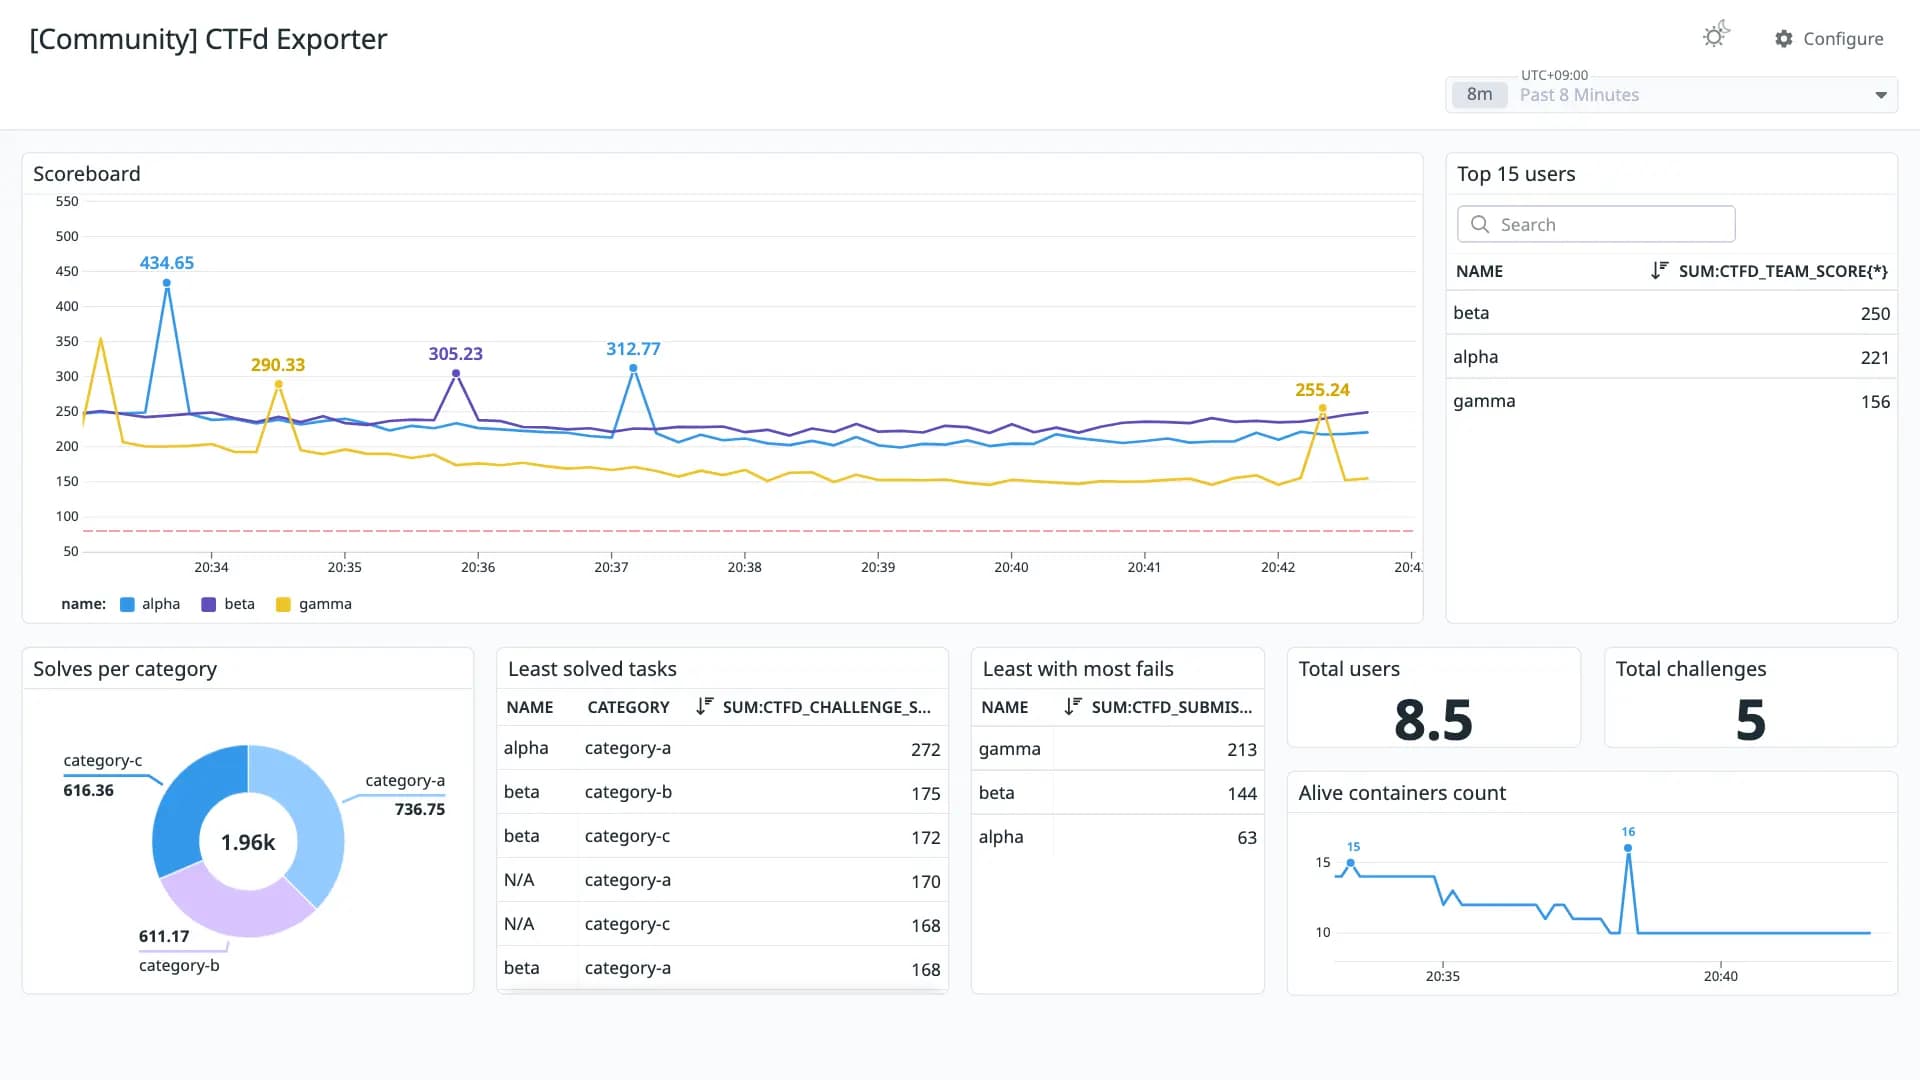The image size is (1920, 1080).
Task: Click the Total users value 8.5
Action: (1433, 719)
